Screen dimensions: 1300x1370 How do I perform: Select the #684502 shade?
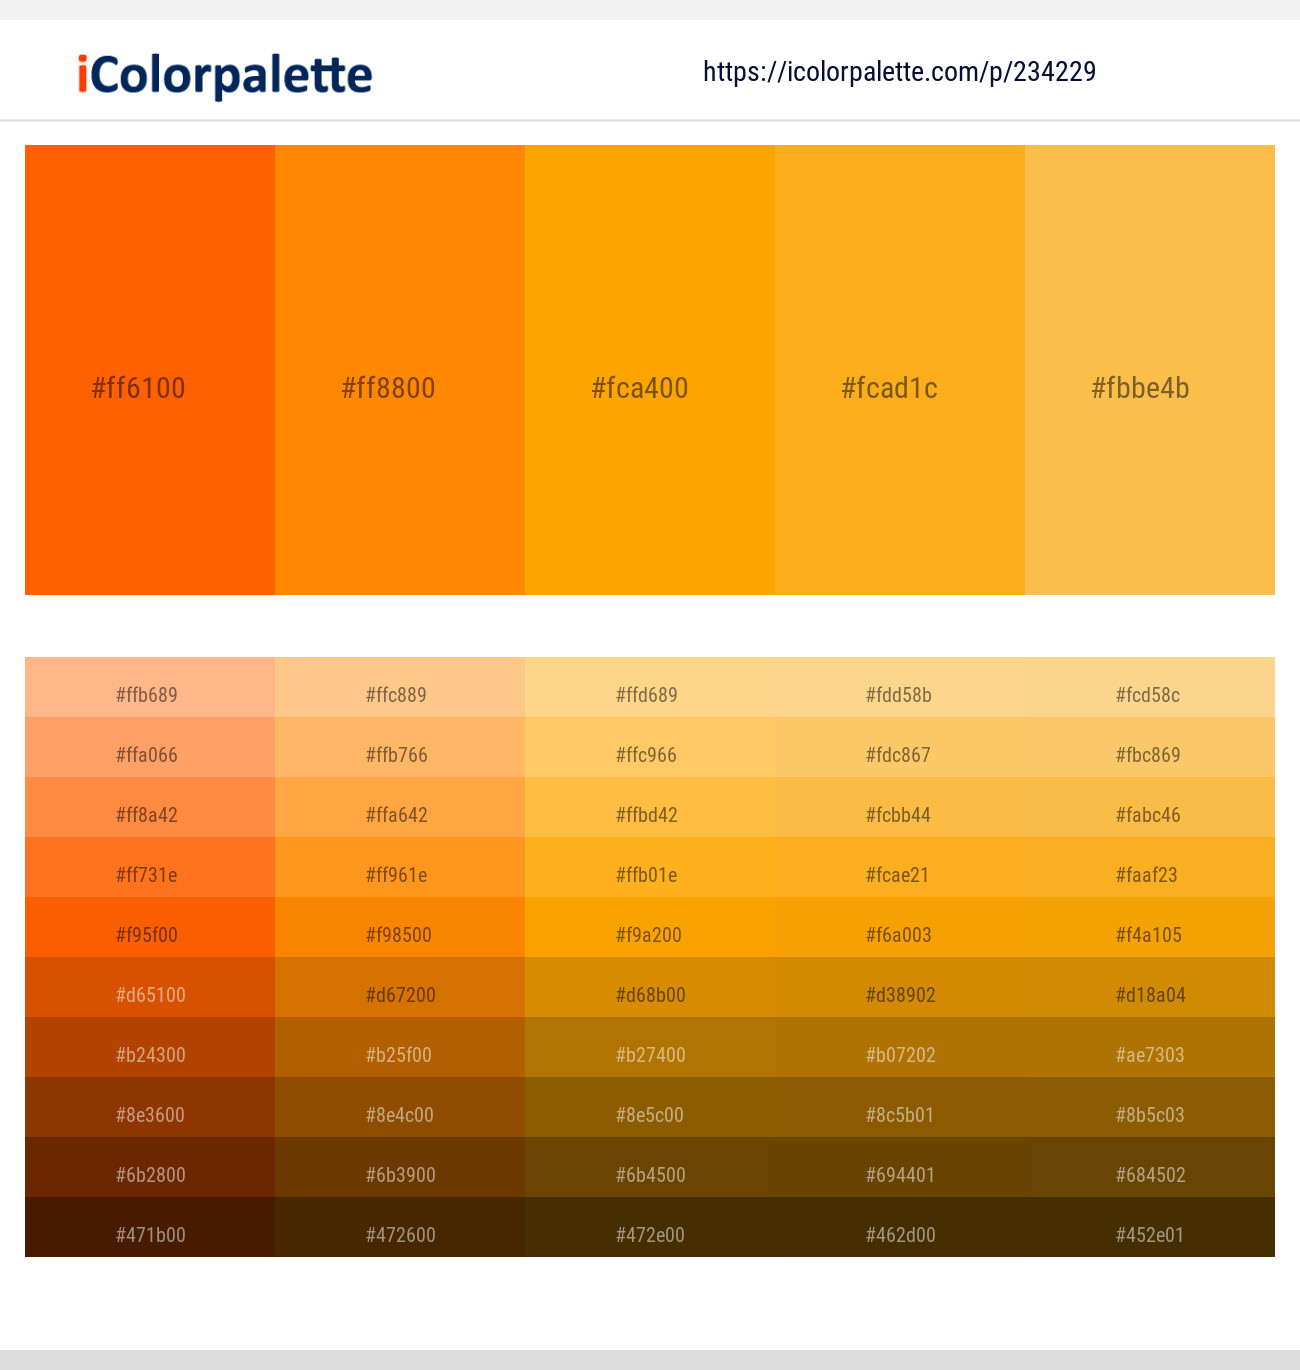click(1149, 1174)
